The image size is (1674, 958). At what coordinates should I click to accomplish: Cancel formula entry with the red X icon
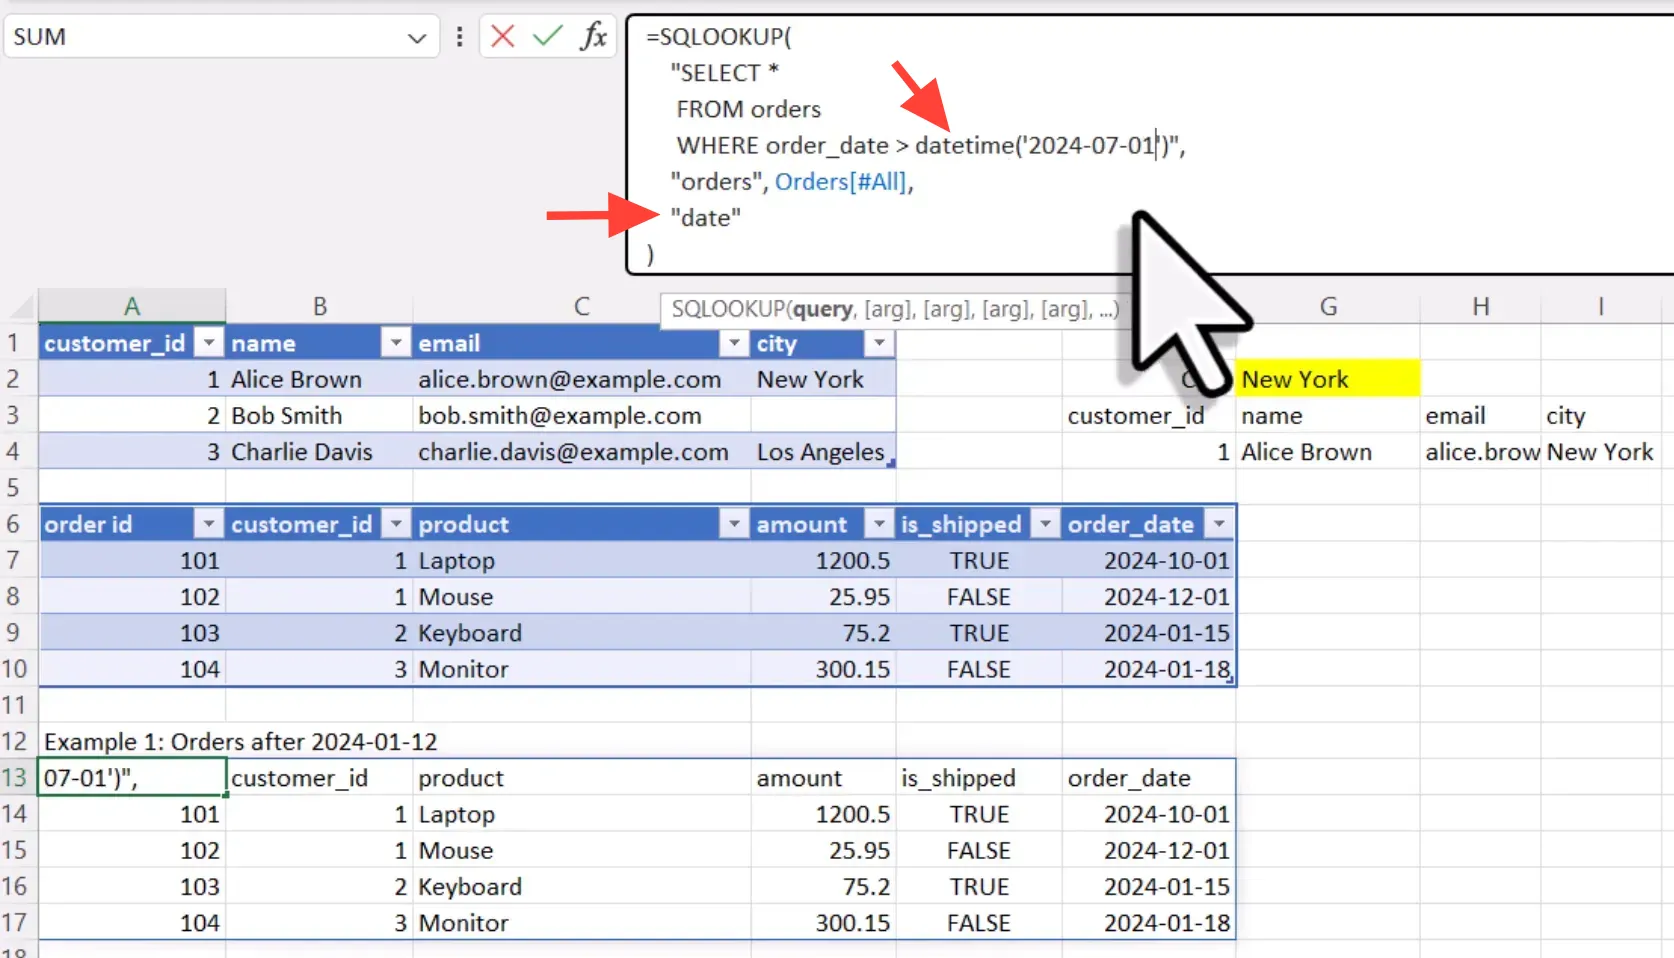[x=501, y=36]
